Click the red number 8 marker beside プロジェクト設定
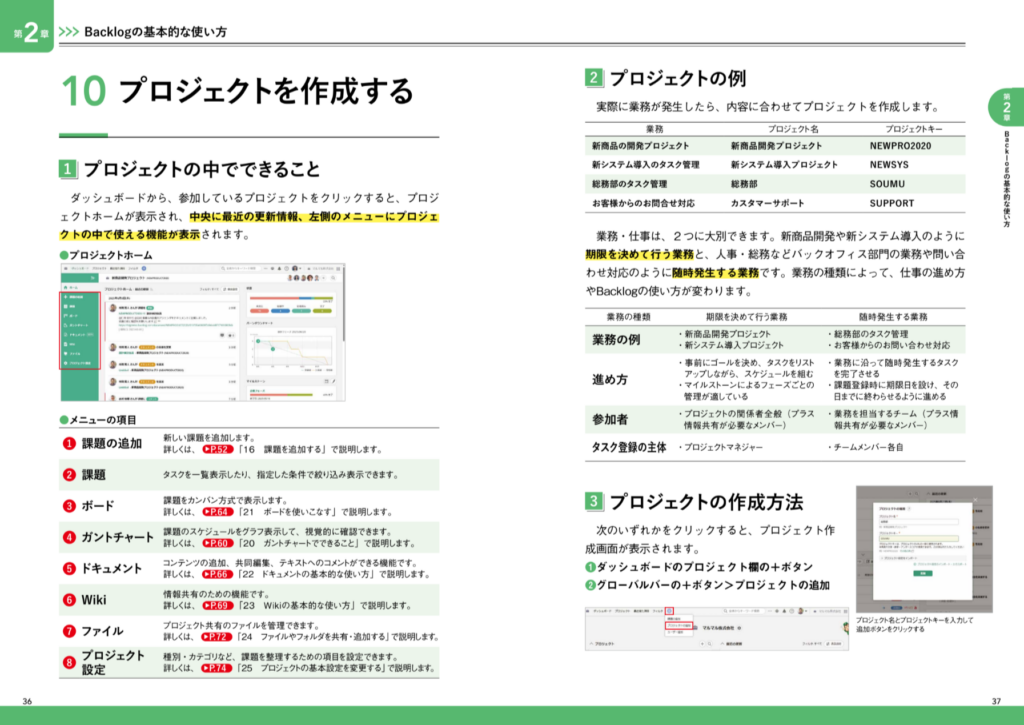 tap(70, 662)
